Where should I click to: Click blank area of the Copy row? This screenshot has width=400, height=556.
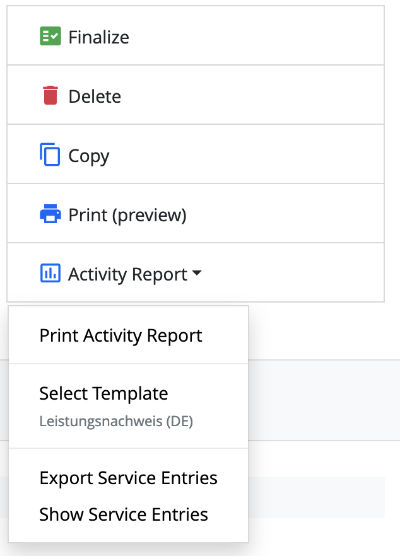coord(246,154)
